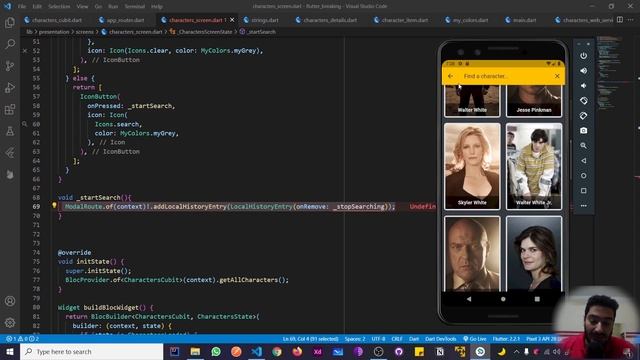Switch to the main.dart tab
Image resolution: width=640 pixels, height=360 pixels.
pos(524,20)
